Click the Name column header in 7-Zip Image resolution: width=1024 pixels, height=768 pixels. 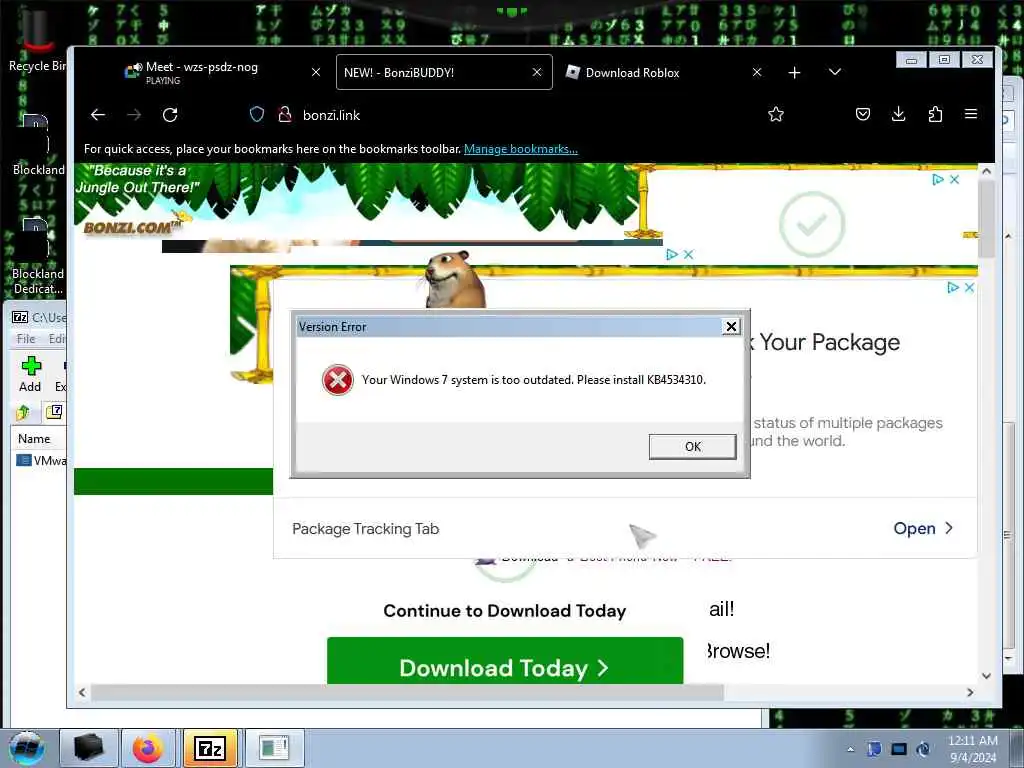point(34,439)
